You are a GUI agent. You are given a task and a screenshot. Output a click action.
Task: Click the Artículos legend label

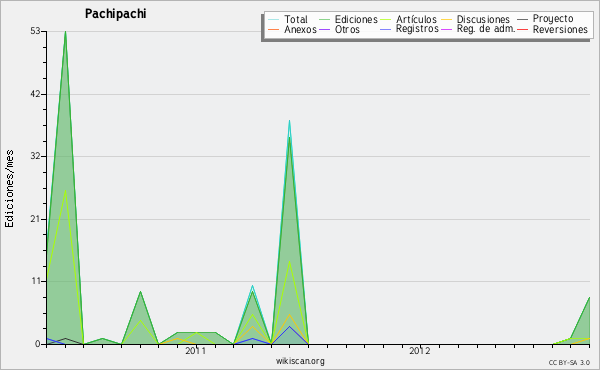coord(416,19)
